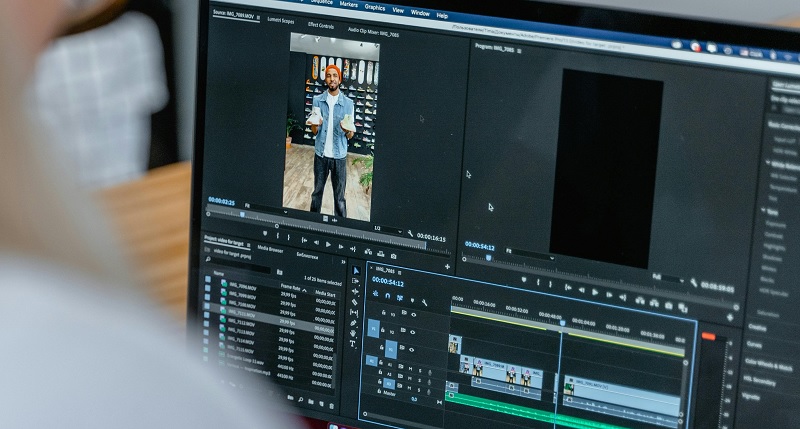Open the Source monitor 1/2 resolution dropdown
800x429 pixels.
point(388,230)
